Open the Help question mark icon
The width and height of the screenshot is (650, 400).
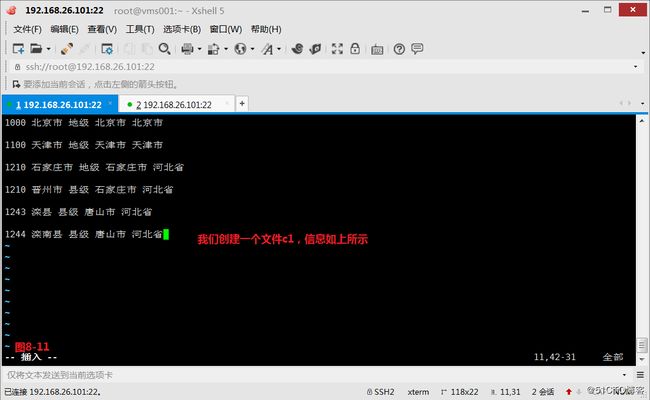coord(399,49)
